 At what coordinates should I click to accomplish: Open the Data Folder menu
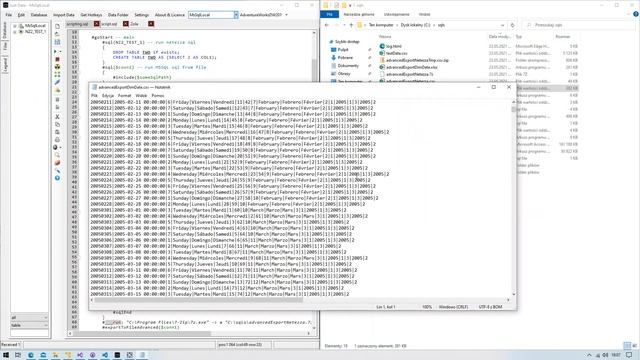(118, 15)
